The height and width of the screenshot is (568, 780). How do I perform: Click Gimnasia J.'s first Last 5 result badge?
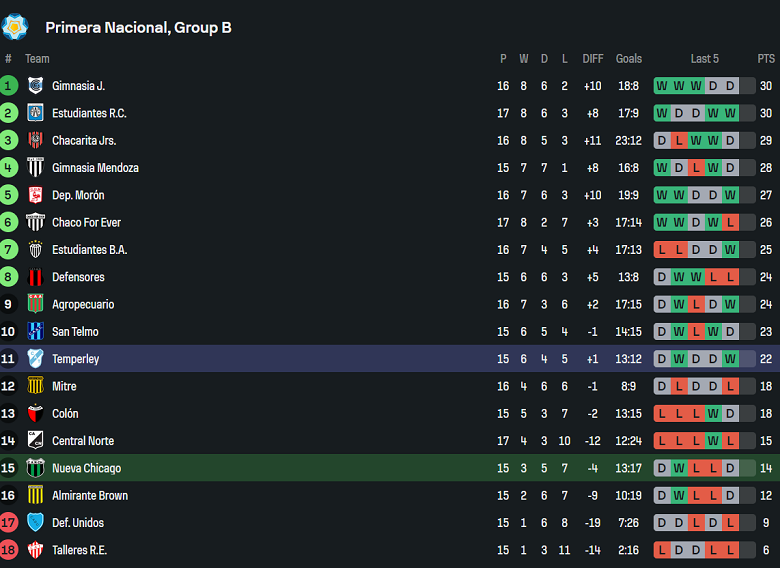point(662,86)
